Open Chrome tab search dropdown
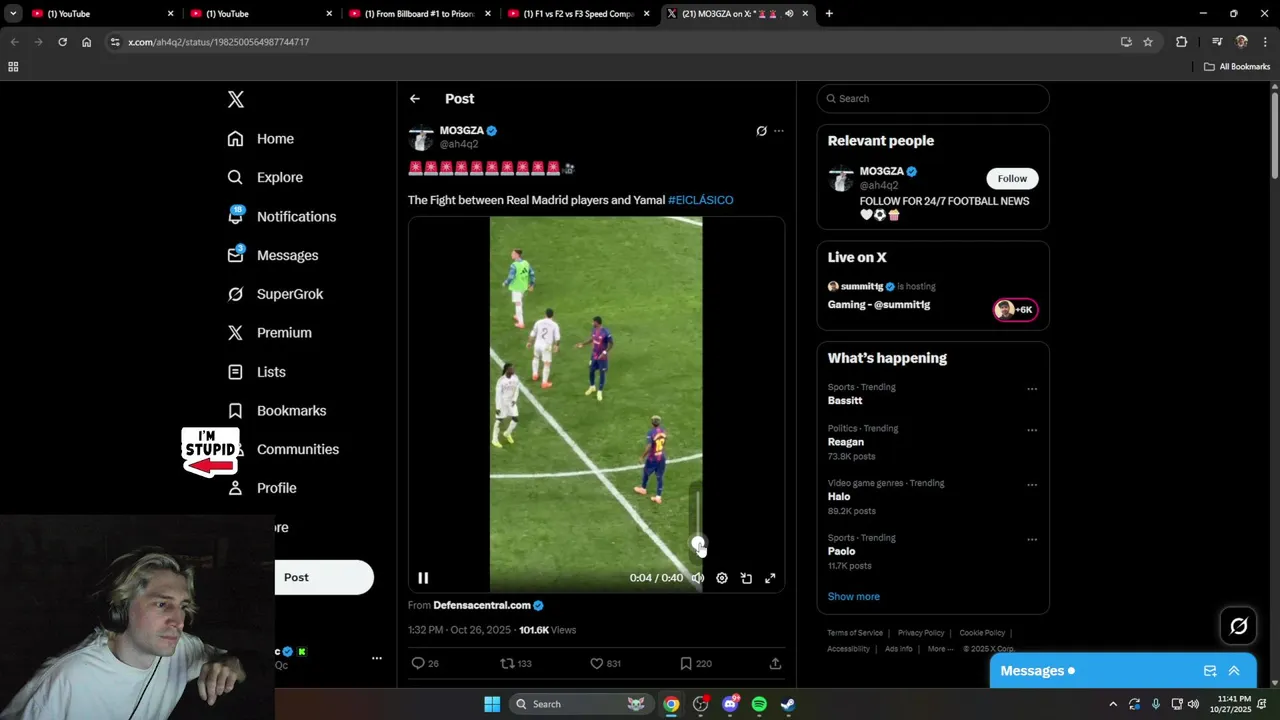This screenshot has height=720, width=1280. pyautogui.click(x=13, y=13)
